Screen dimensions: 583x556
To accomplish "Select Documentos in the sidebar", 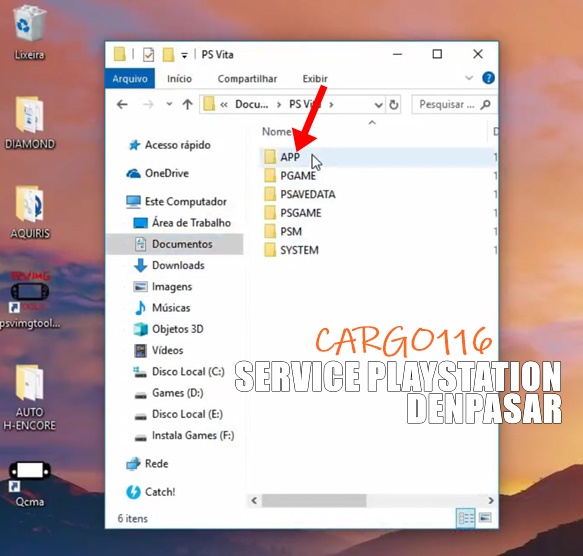I will tap(175, 244).
